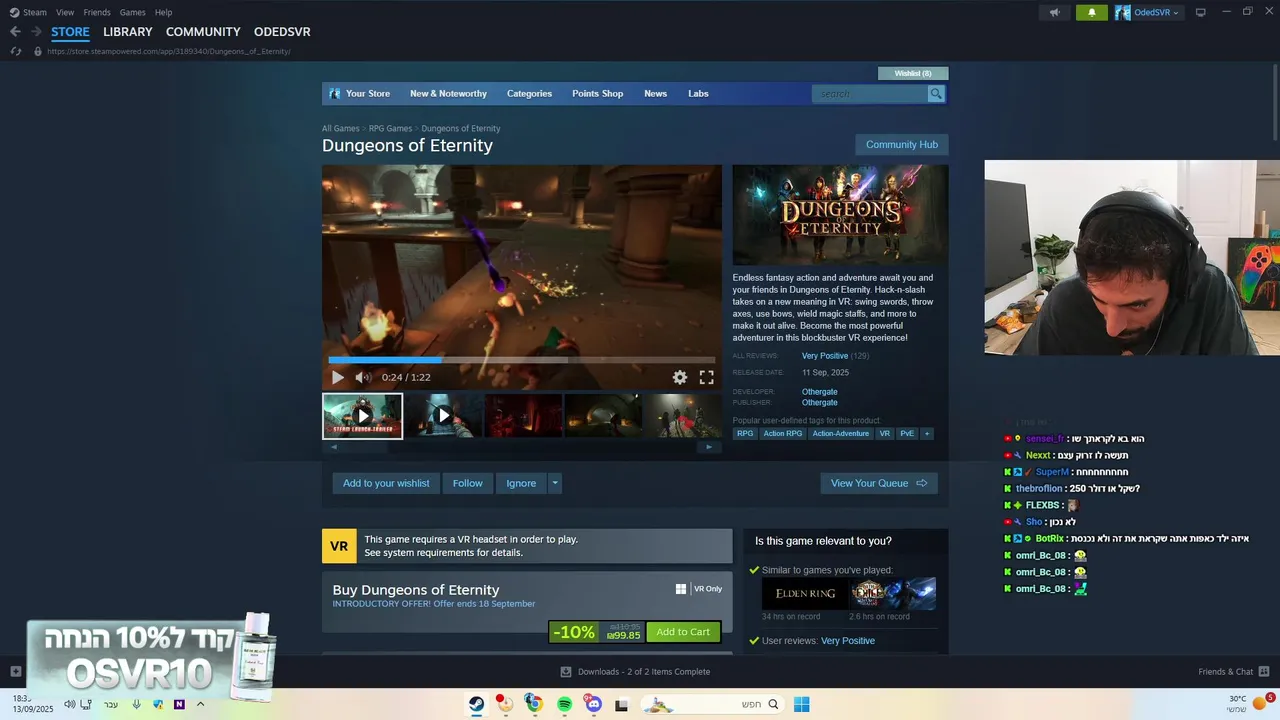Select the Steam Launch Trailer thumbnail
This screenshot has width=1280, height=720.
pyautogui.click(x=362, y=416)
